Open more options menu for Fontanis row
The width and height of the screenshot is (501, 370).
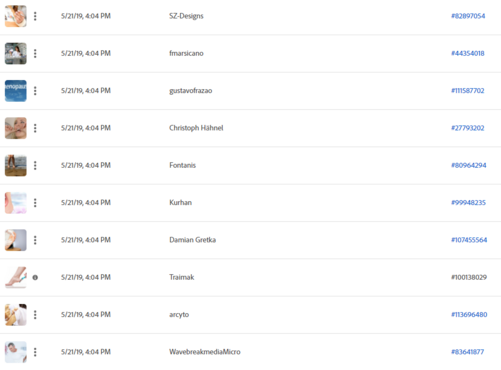[x=35, y=165]
